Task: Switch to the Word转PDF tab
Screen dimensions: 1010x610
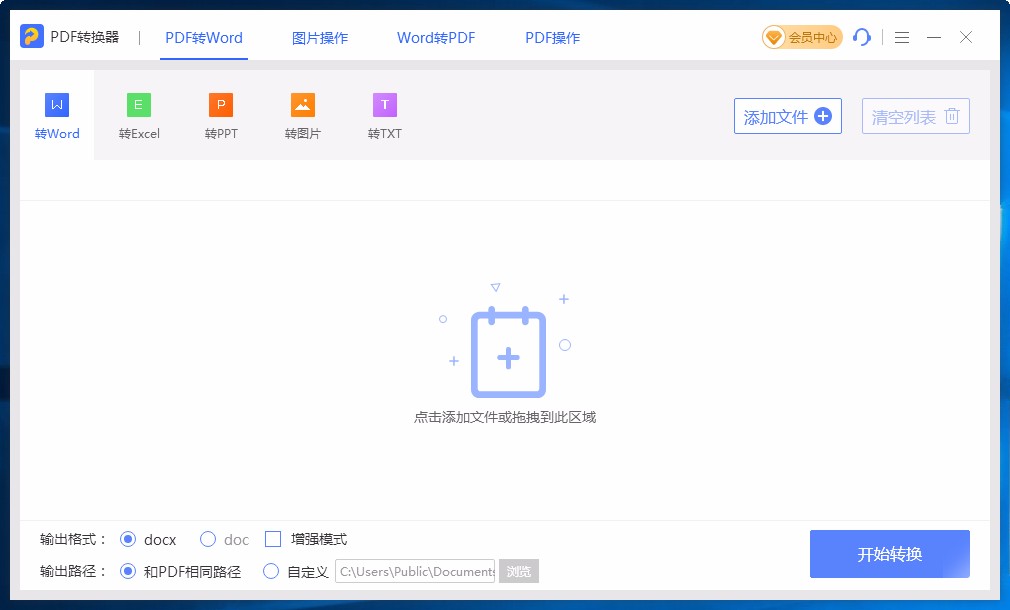Action: click(x=435, y=37)
